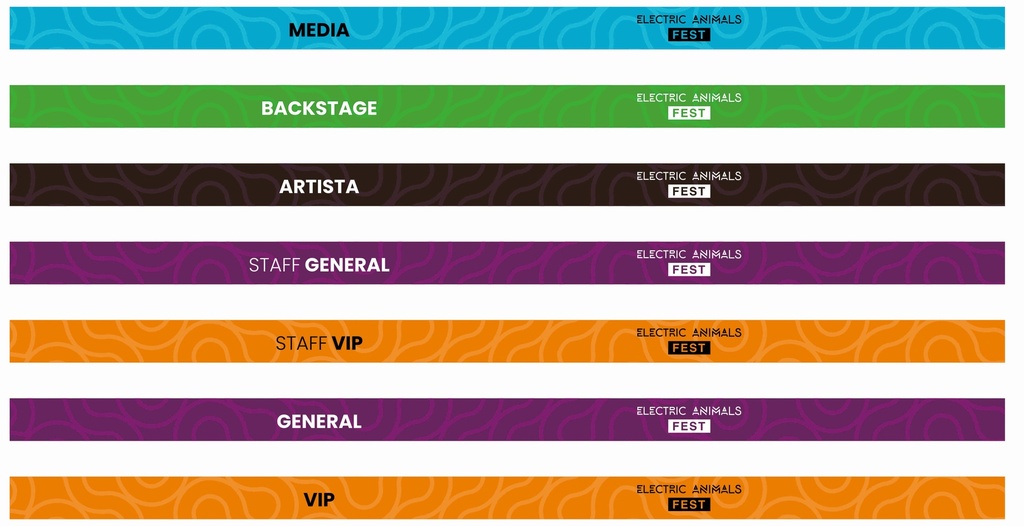Click Electric Animals Fest logo on blue band
This screenshot has width=1024, height=526.
689,28
